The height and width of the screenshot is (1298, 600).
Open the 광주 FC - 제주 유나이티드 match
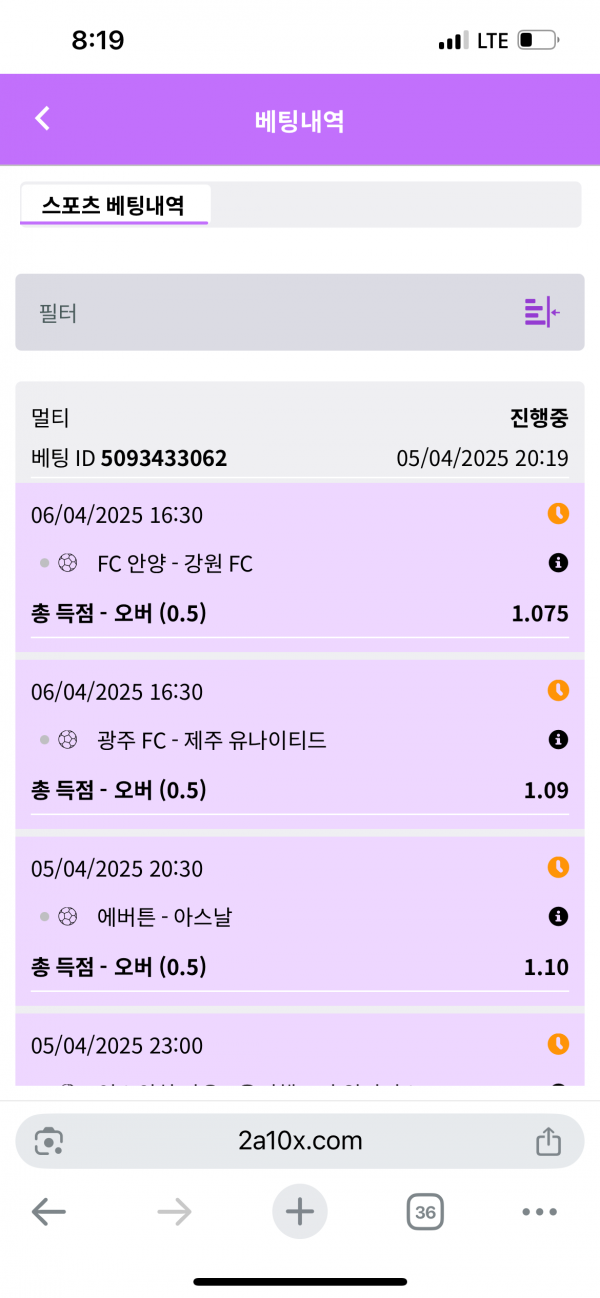212,740
